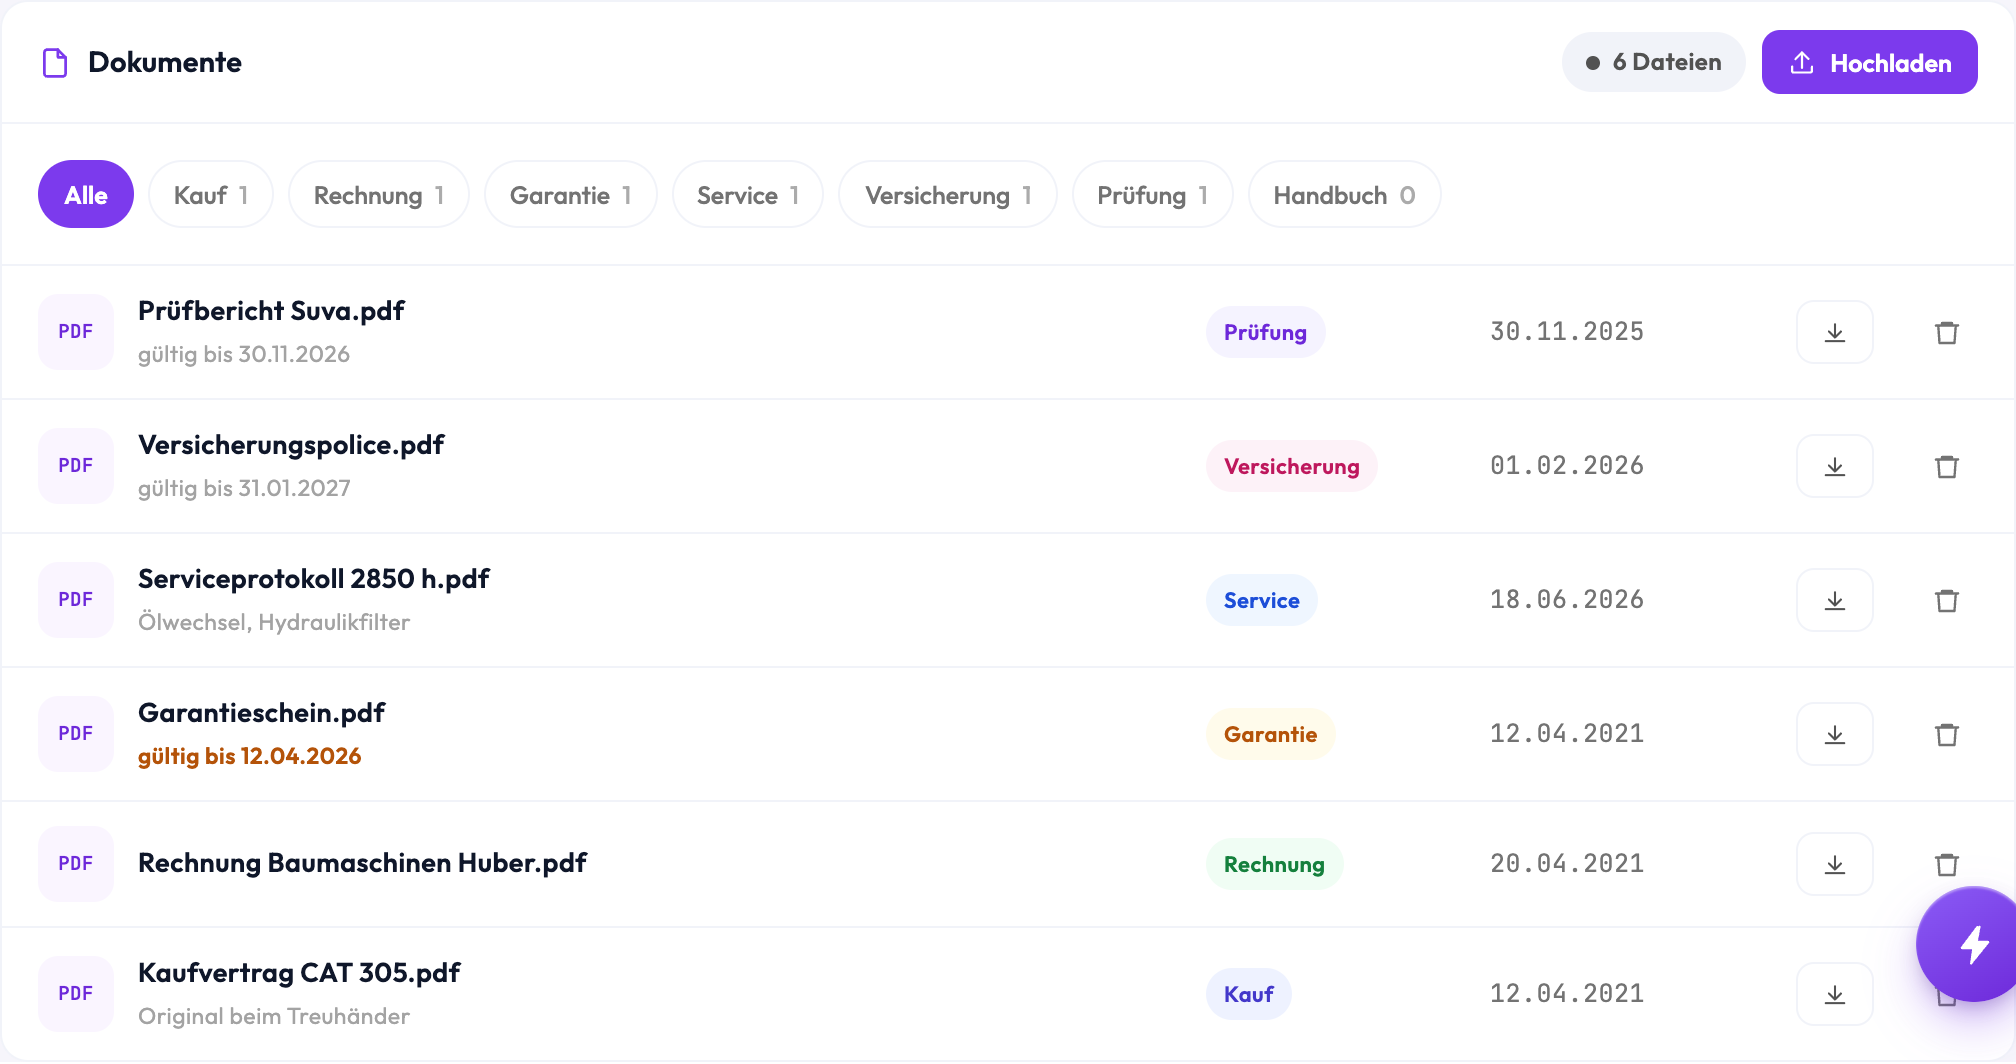Delete Versicherungspolice.pdf via trash icon

coord(1946,466)
